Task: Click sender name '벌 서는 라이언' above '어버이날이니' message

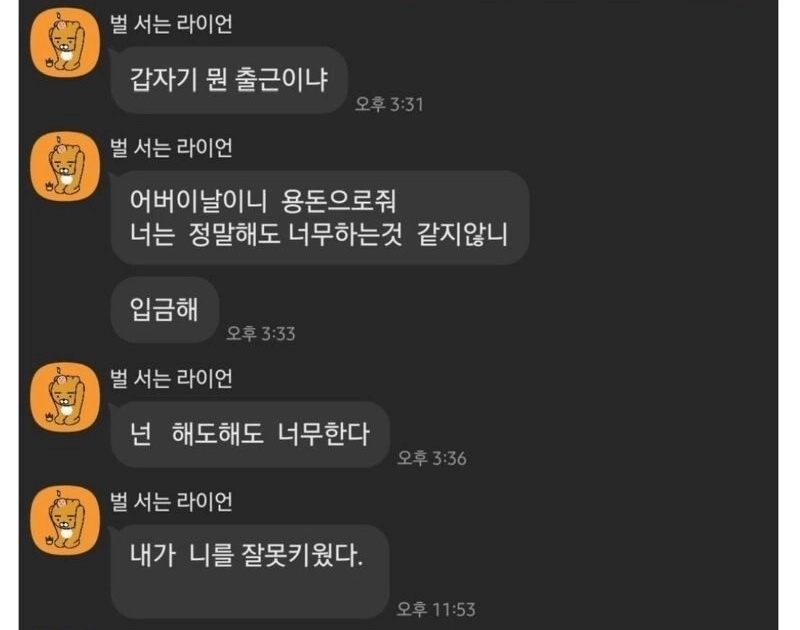Action: [171, 148]
